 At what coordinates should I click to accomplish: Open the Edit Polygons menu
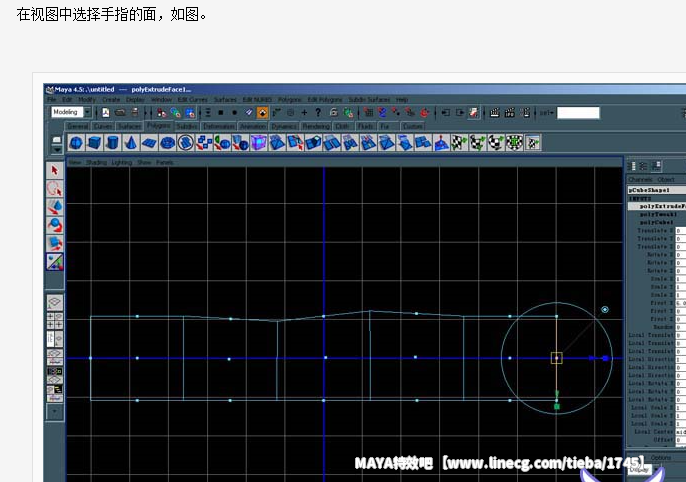[x=325, y=100]
